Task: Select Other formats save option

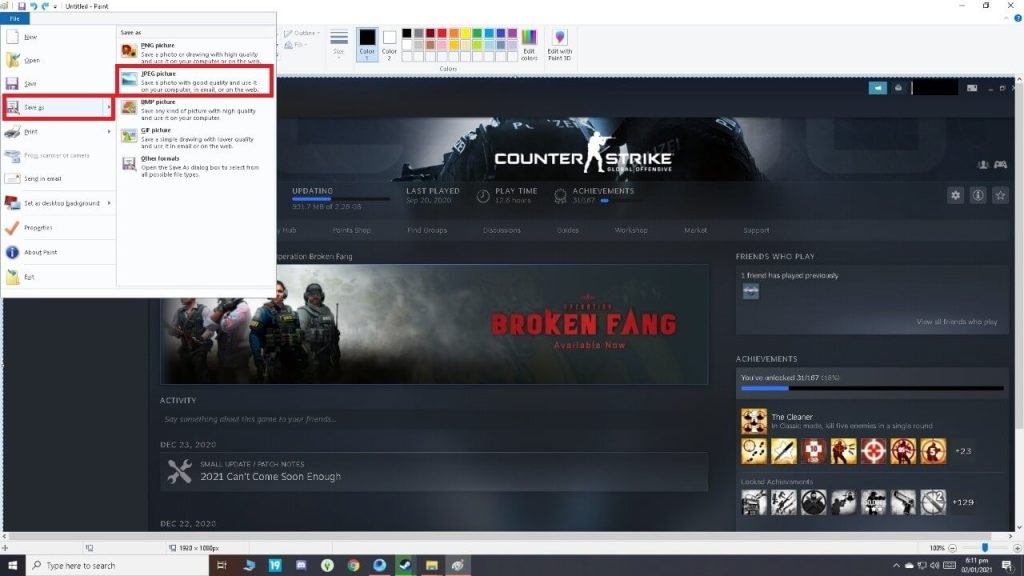Action: click(195, 166)
